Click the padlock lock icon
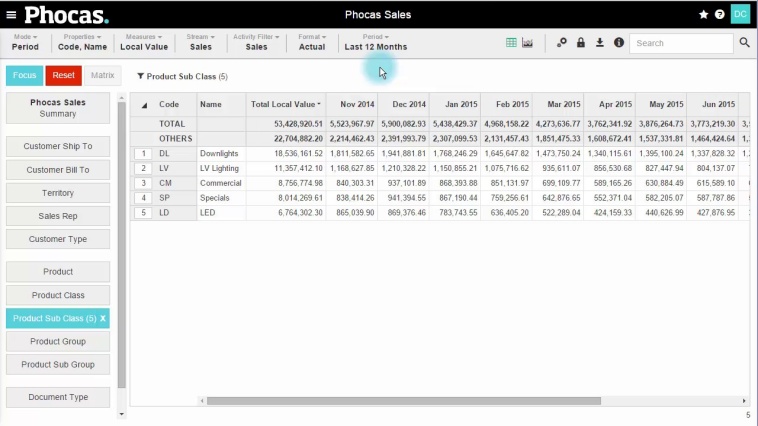 pos(581,43)
